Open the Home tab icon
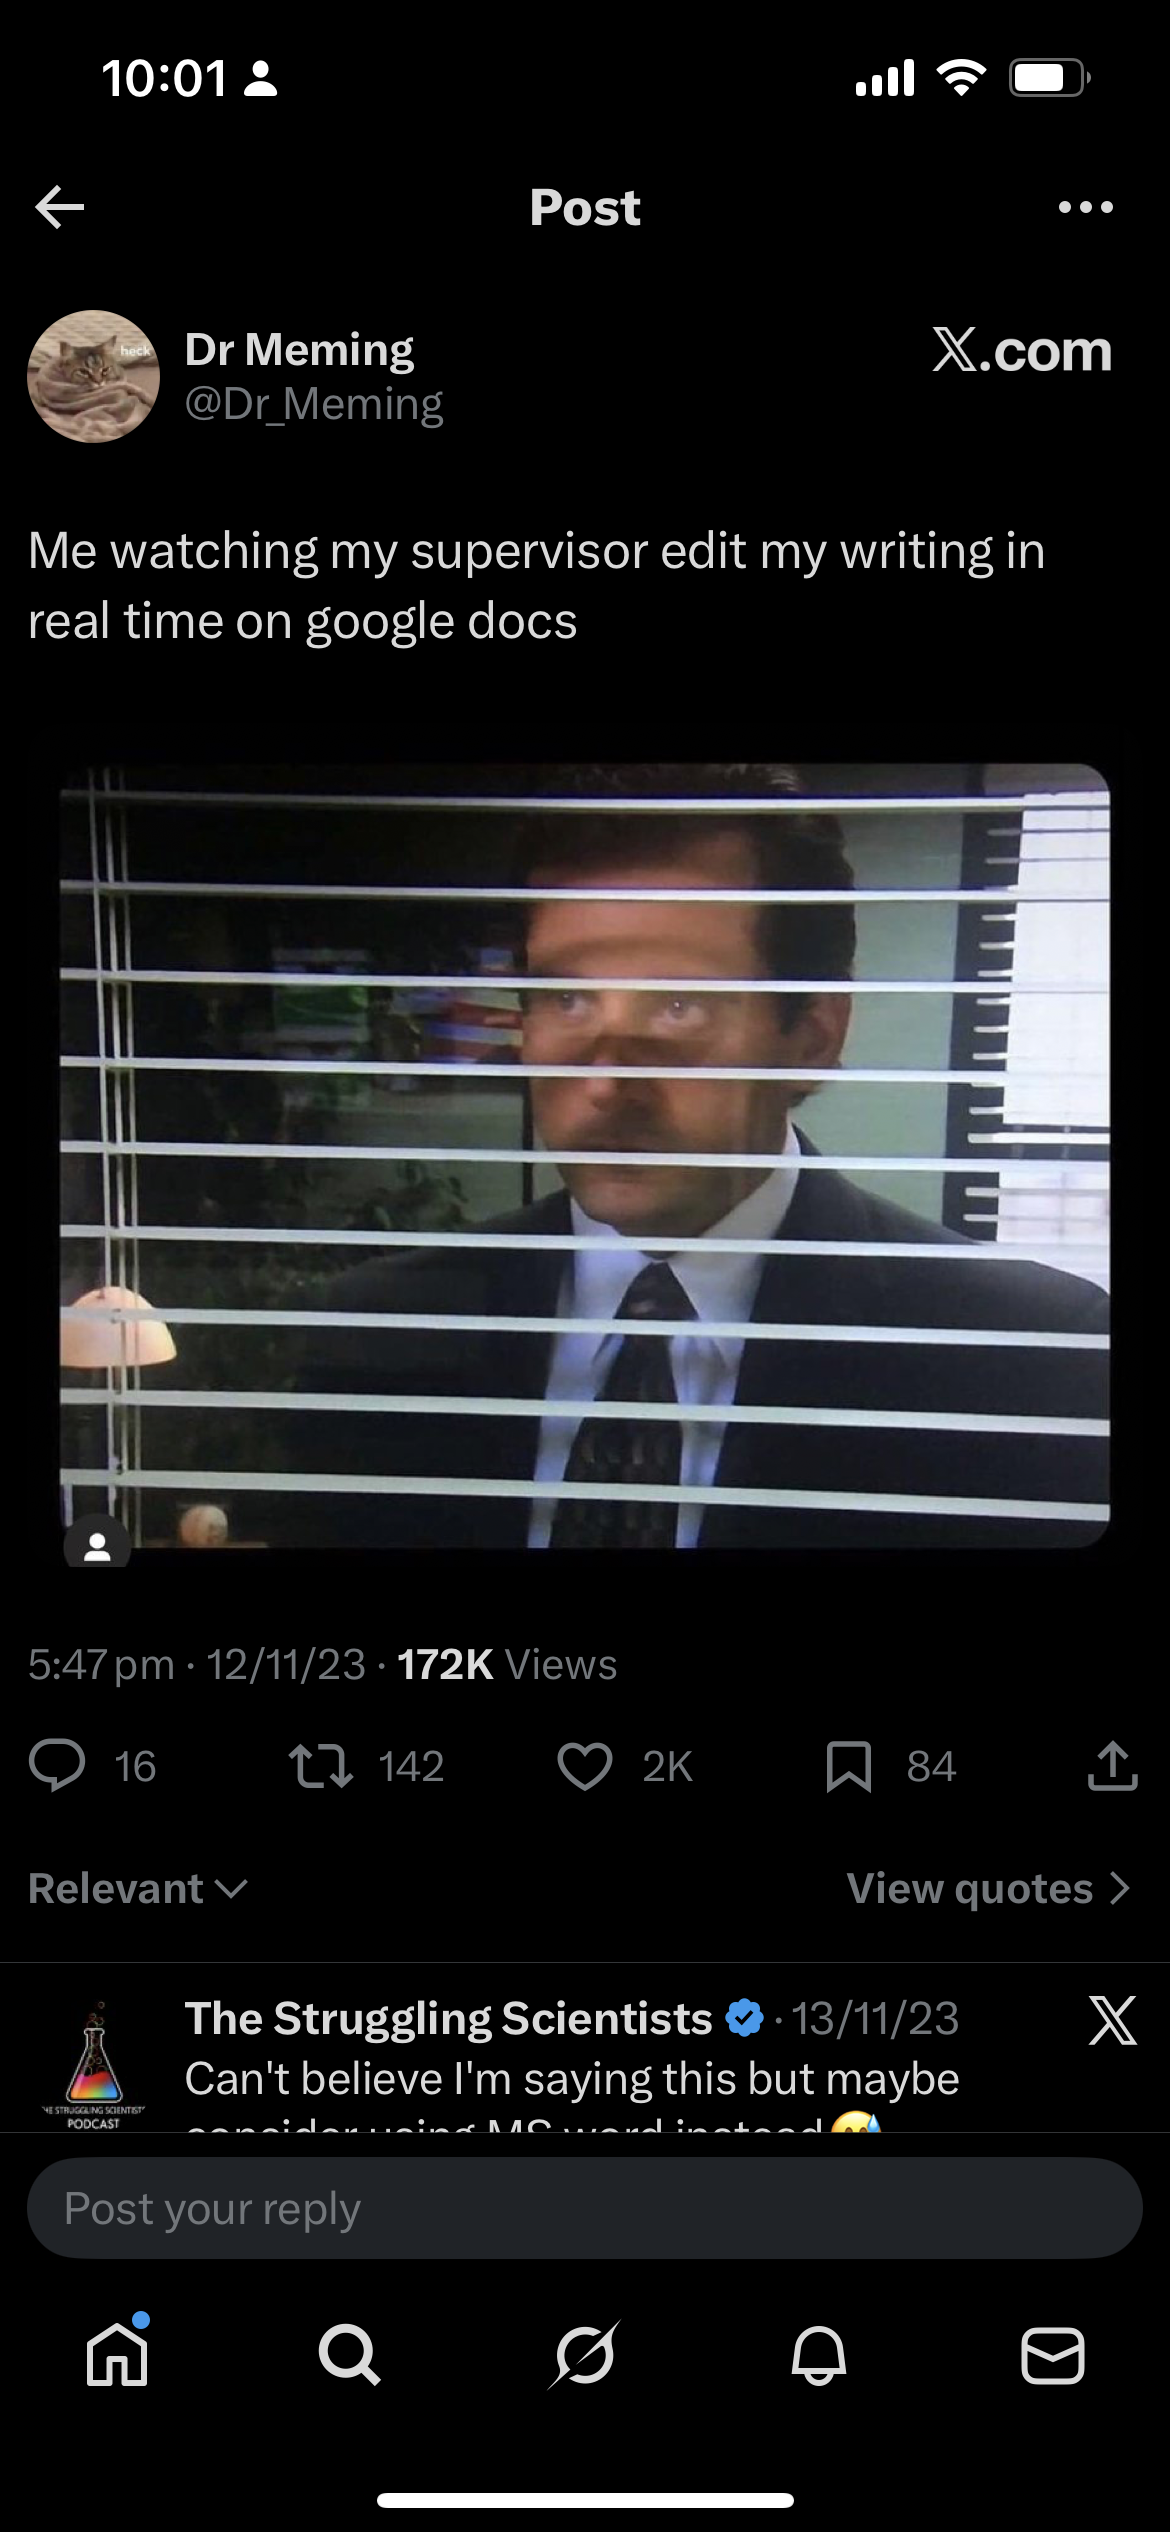 coord(118,2354)
